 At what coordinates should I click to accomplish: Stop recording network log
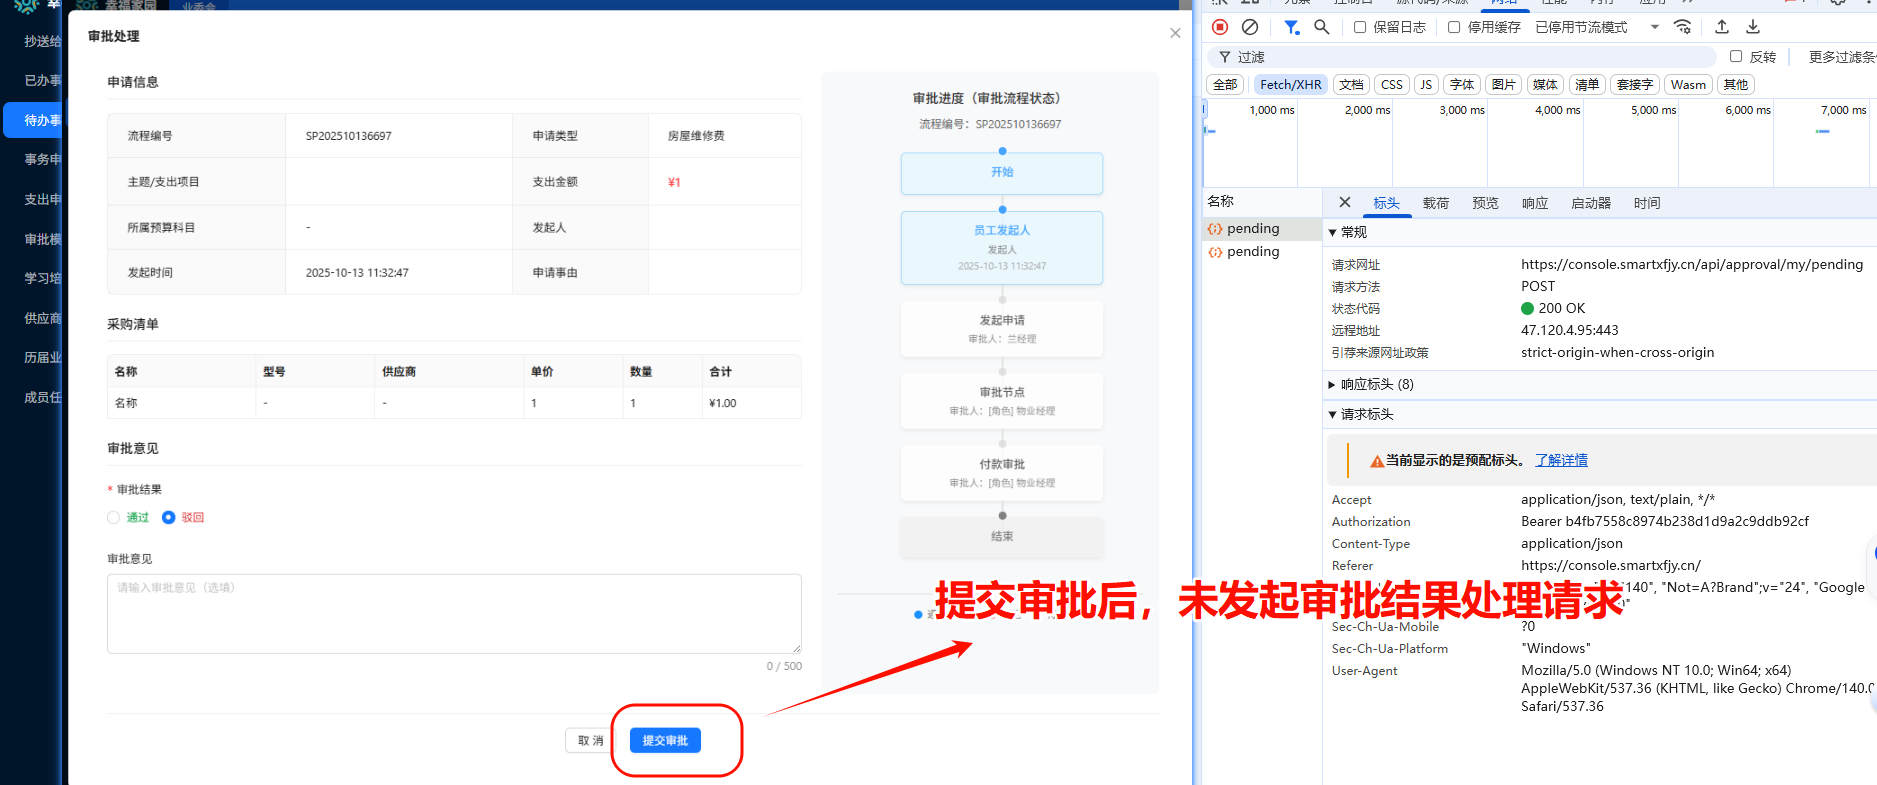coord(1220,27)
